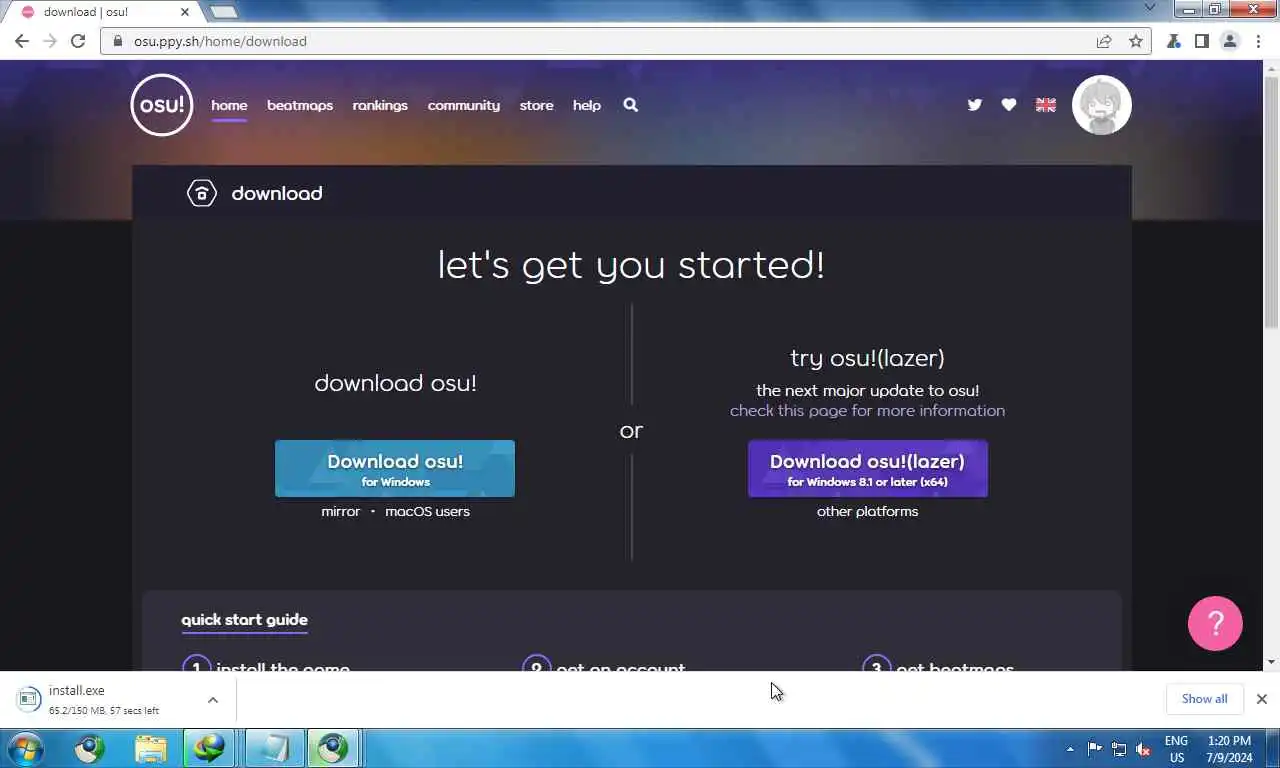
Task: Open the mirror download link
Action: click(340, 511)
